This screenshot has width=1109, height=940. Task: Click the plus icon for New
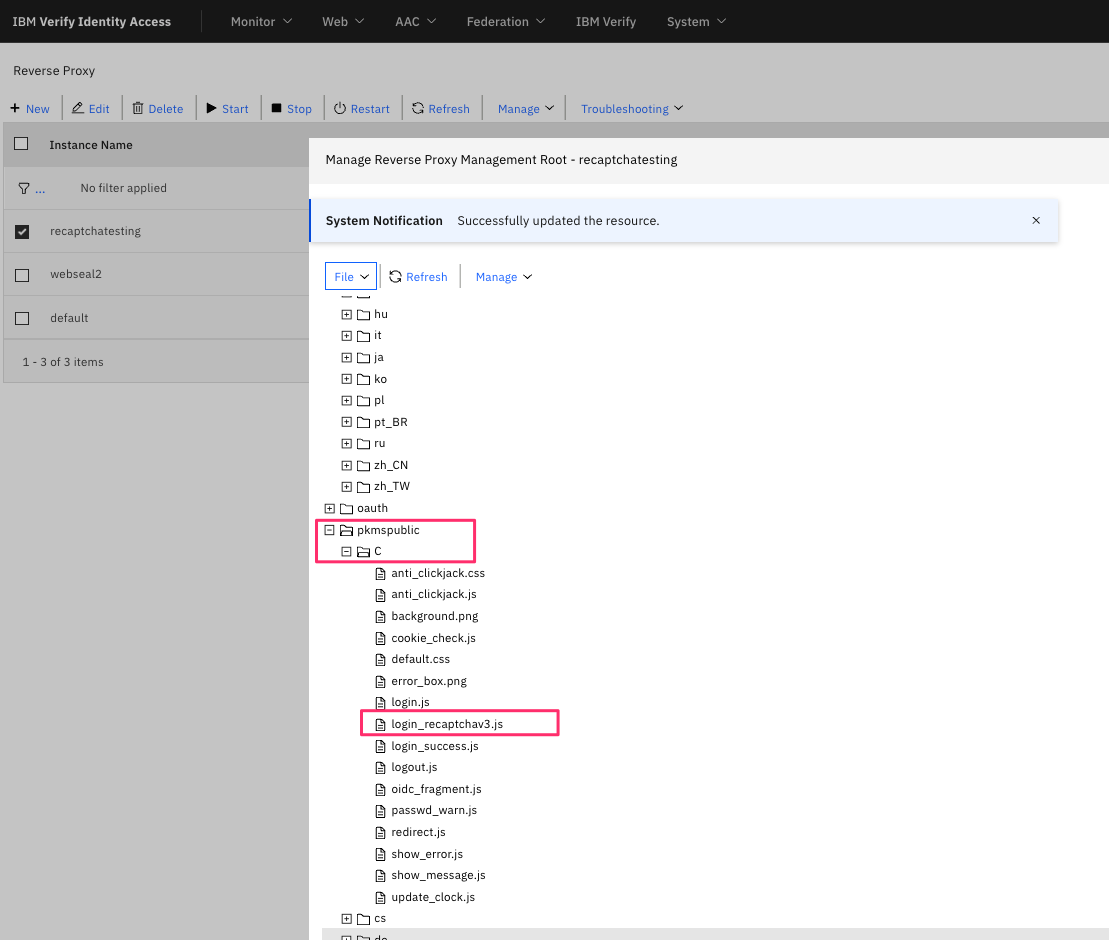click(15, 108)
